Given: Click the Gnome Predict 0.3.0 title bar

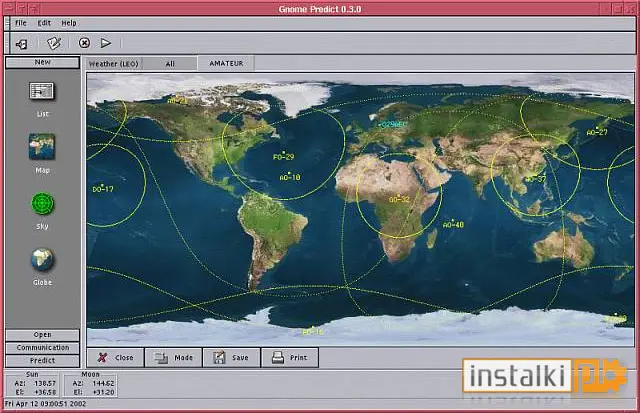Looking at the screenshot, I should [x=320, y=9].
